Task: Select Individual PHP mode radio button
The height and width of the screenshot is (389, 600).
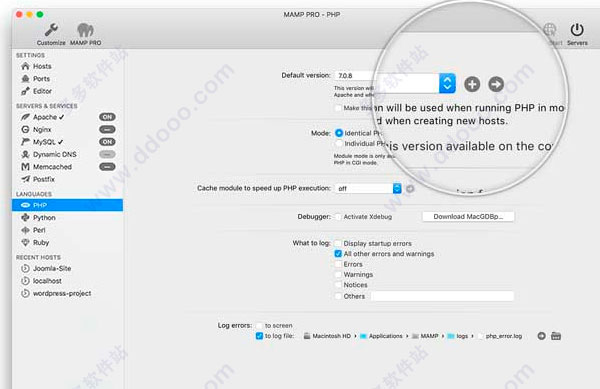Action: 339,143
